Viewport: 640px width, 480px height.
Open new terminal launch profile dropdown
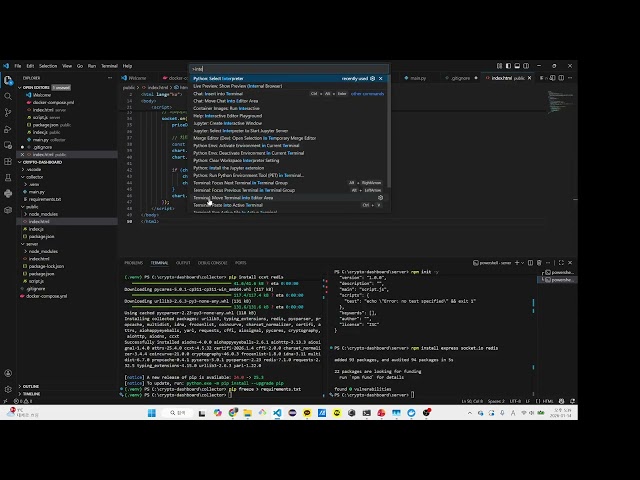tap(522, 263)
